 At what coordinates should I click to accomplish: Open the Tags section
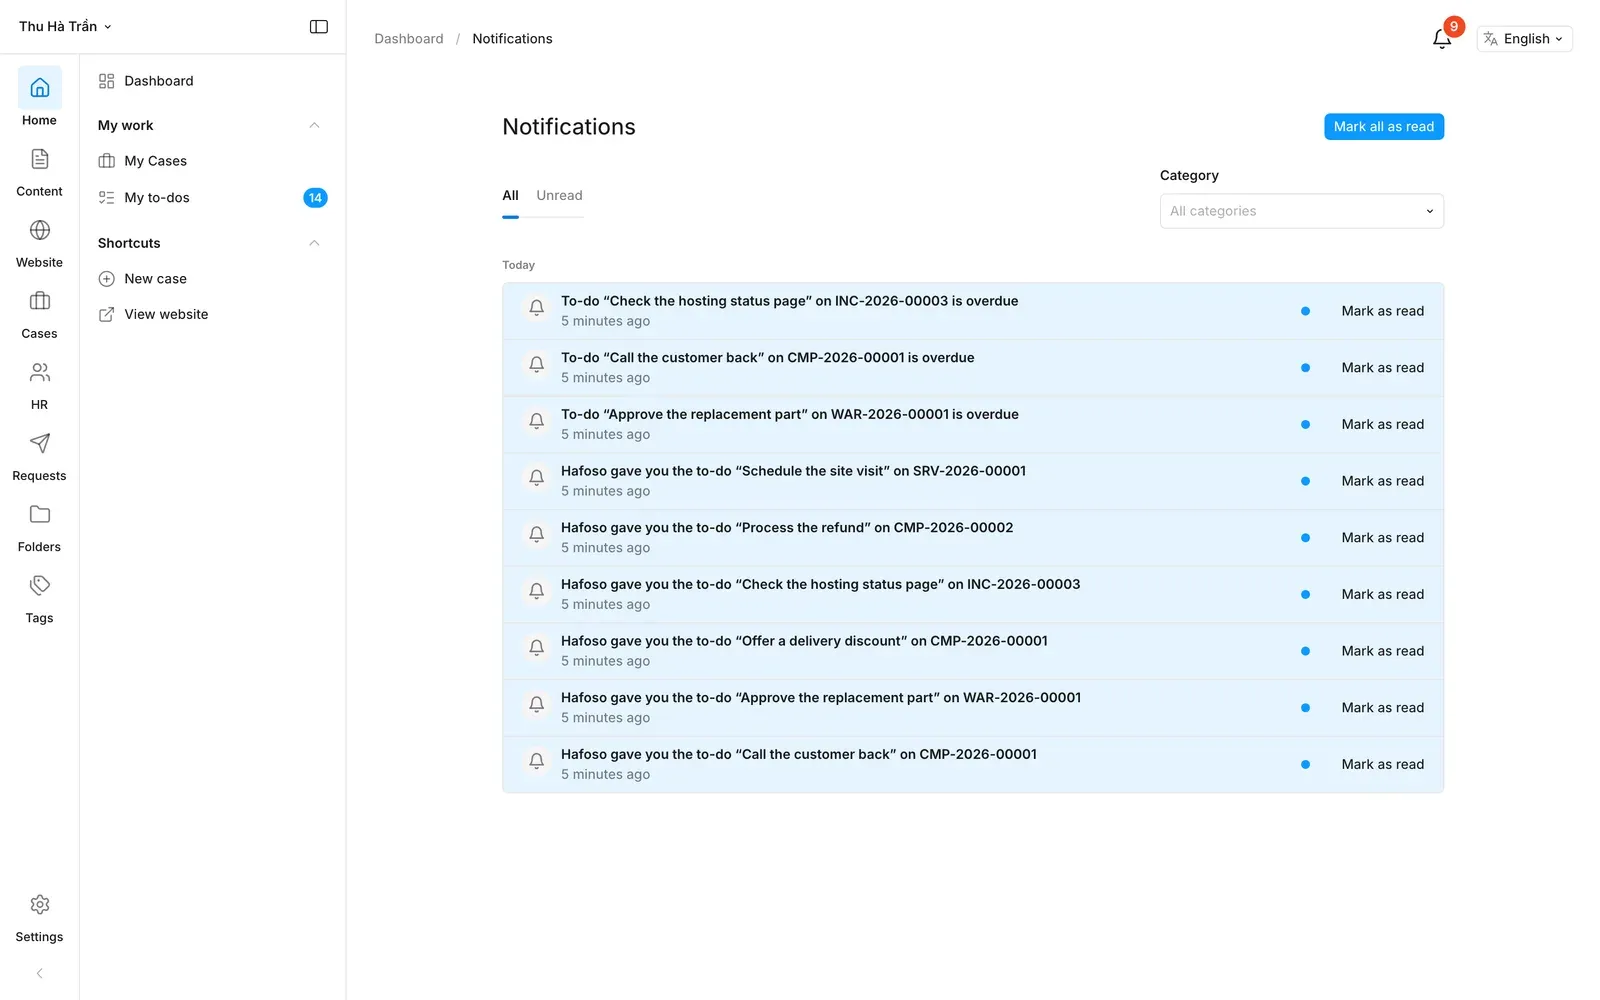40,599
